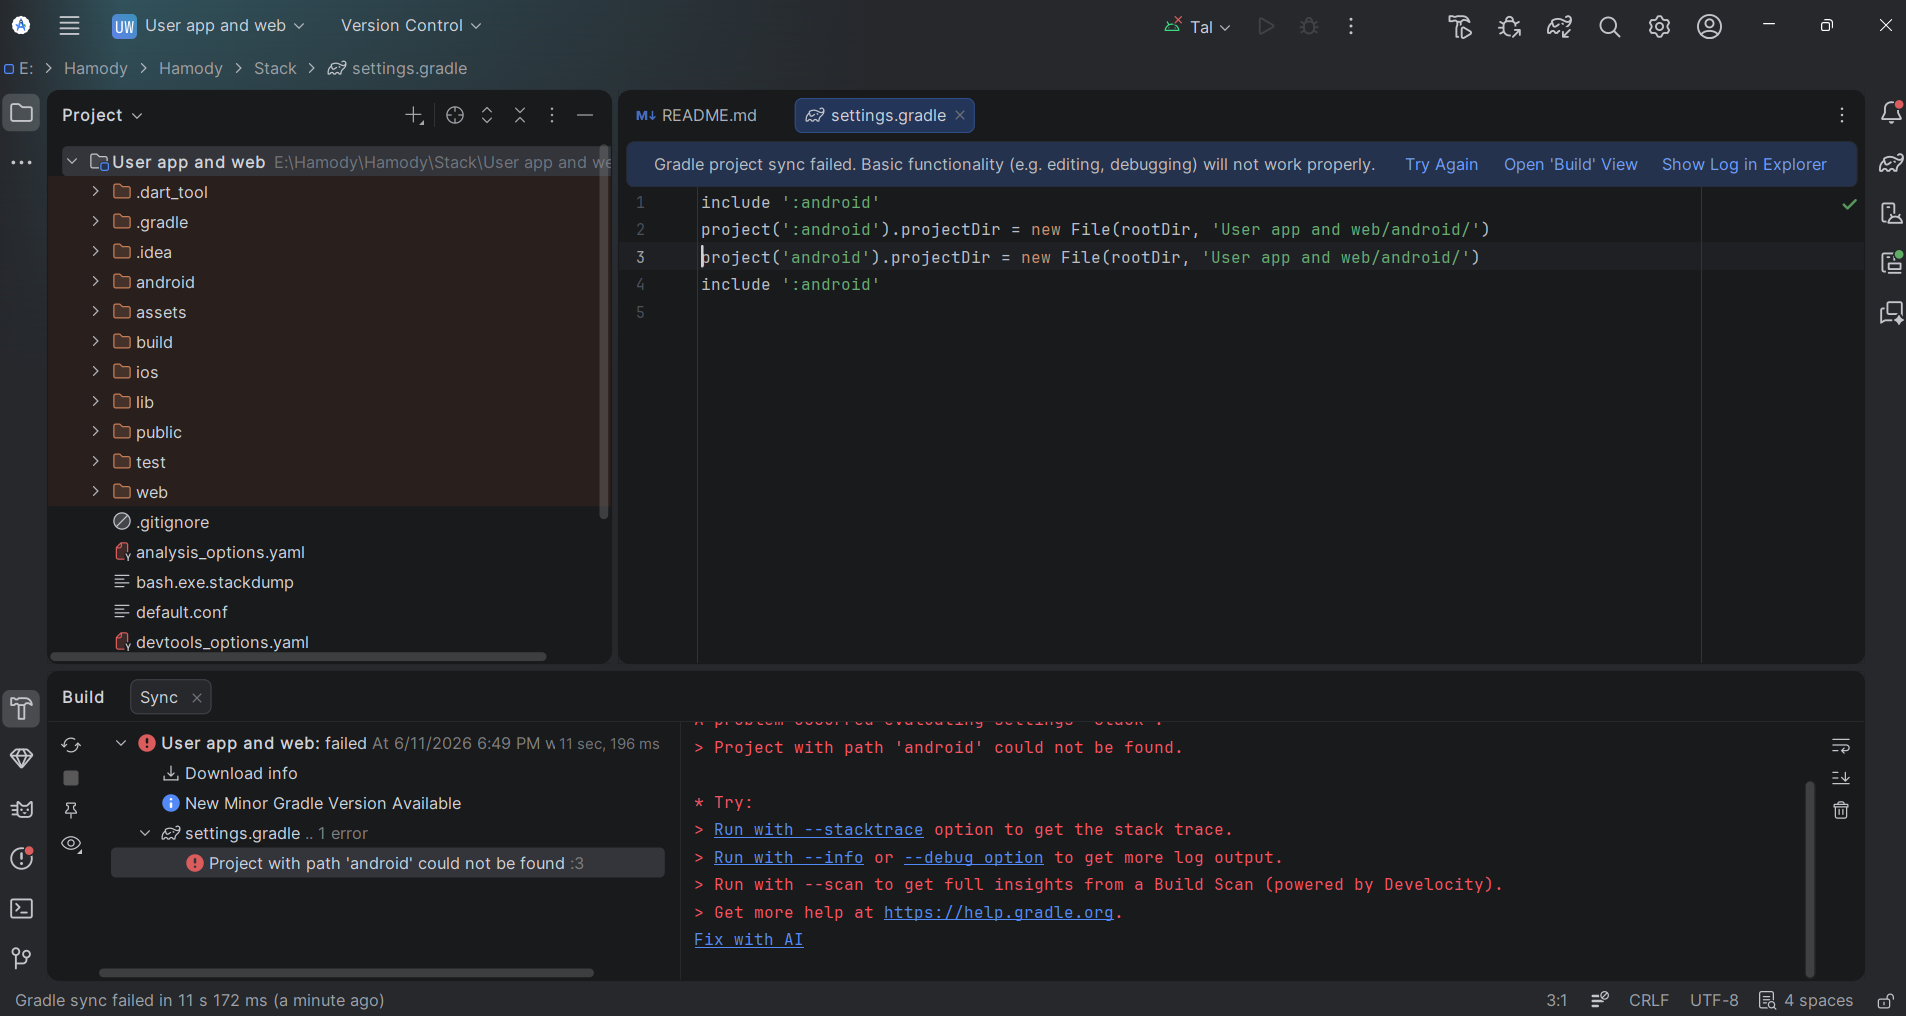Expand the android folder
The image size is (1906, 1016).
(96, 281)
